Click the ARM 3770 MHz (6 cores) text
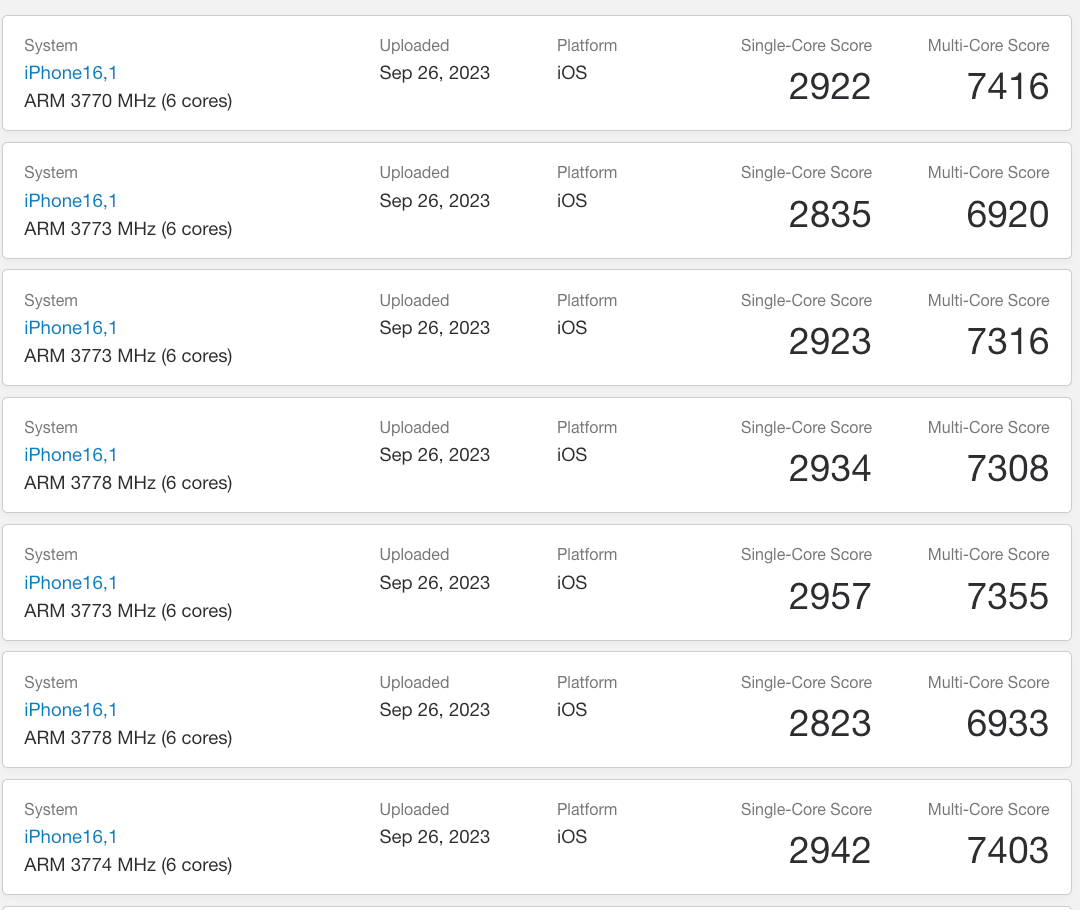 128,101
